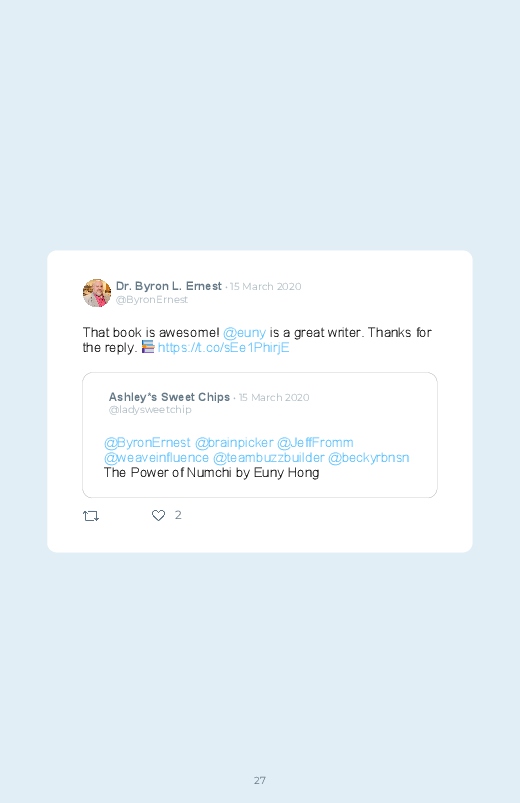520x803 pixels.
Task: Click the retweet icon
Action: 91,516
